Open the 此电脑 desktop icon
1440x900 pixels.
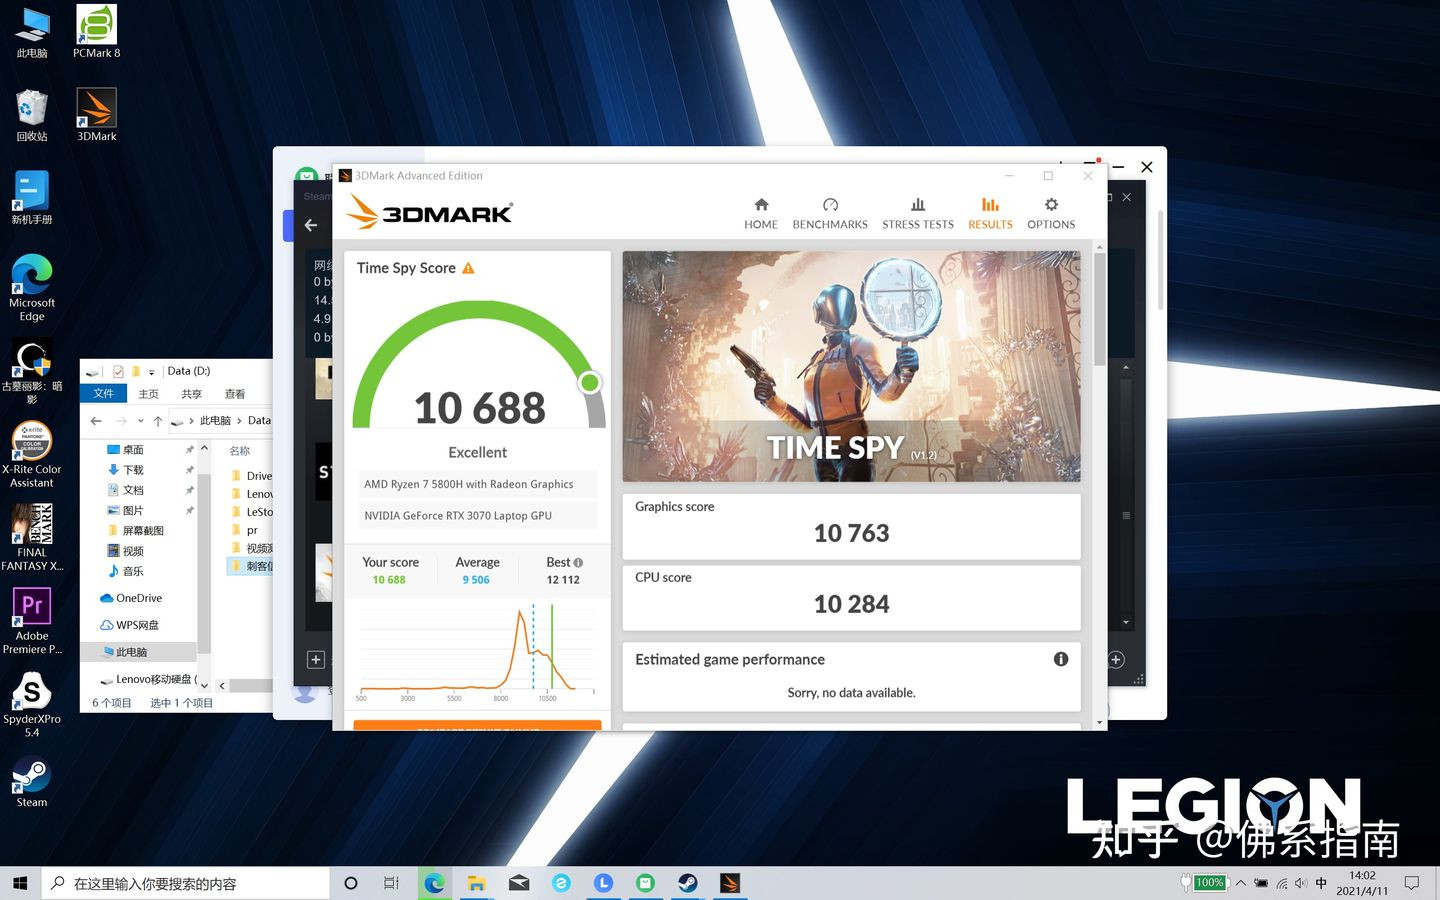[x=32, y=33]
